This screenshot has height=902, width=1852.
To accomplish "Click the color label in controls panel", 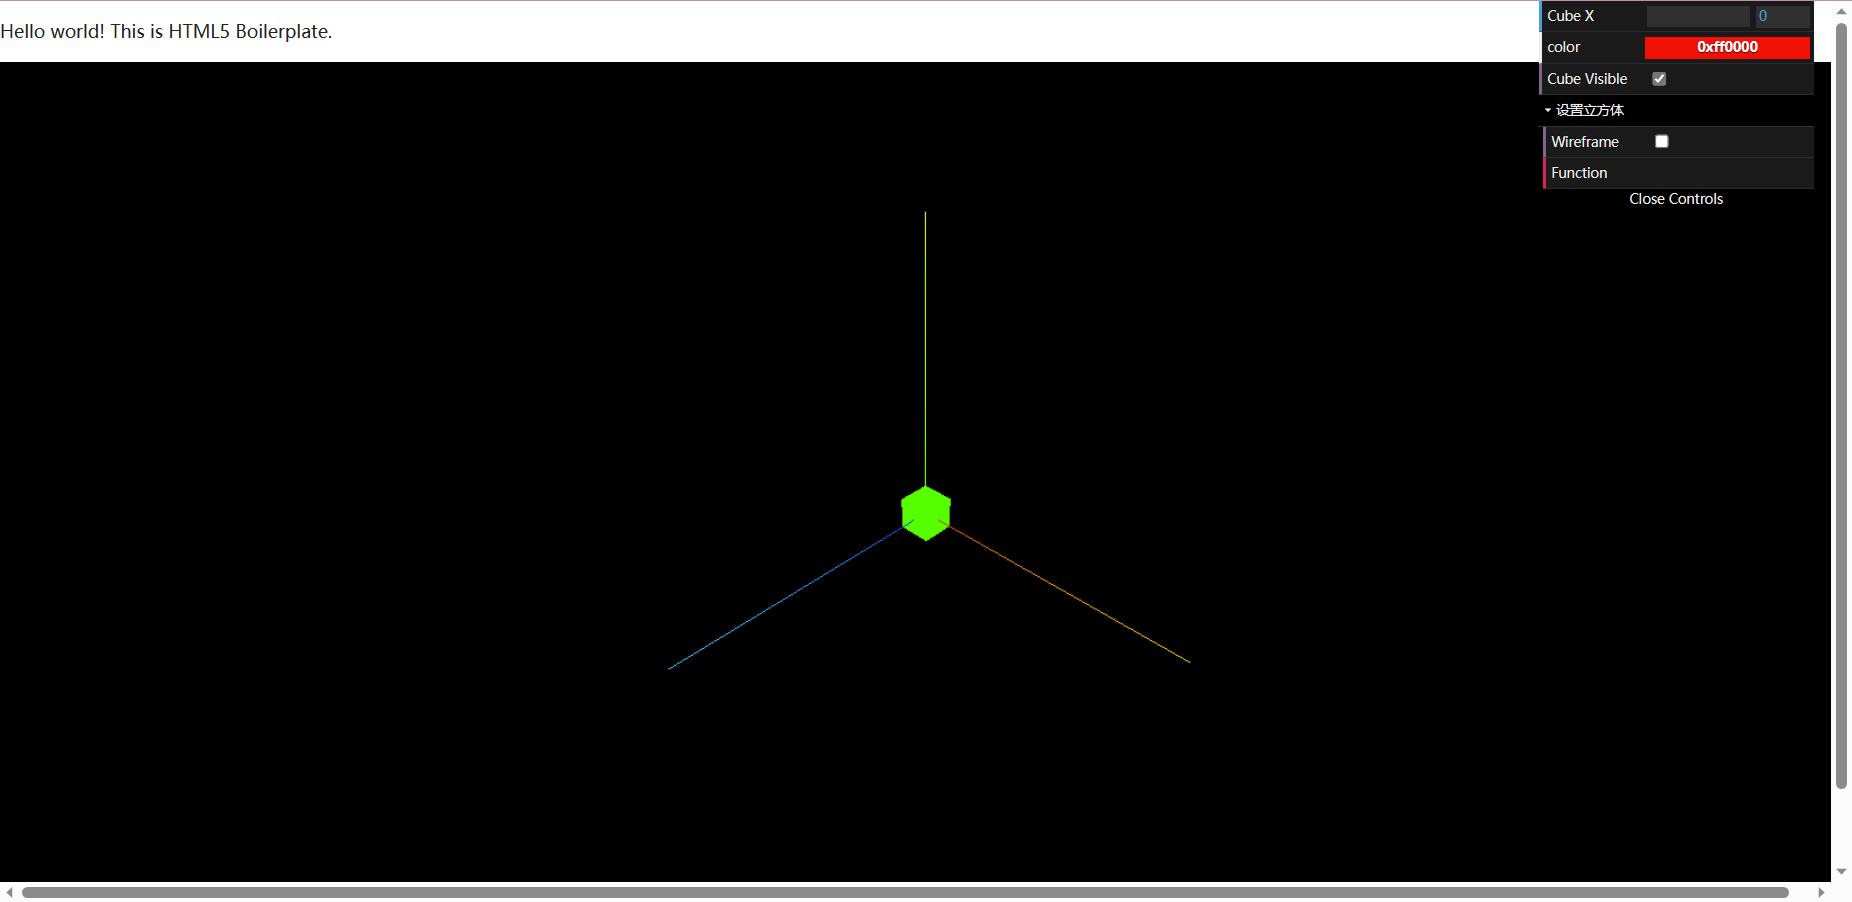I will click(1563, 47).
